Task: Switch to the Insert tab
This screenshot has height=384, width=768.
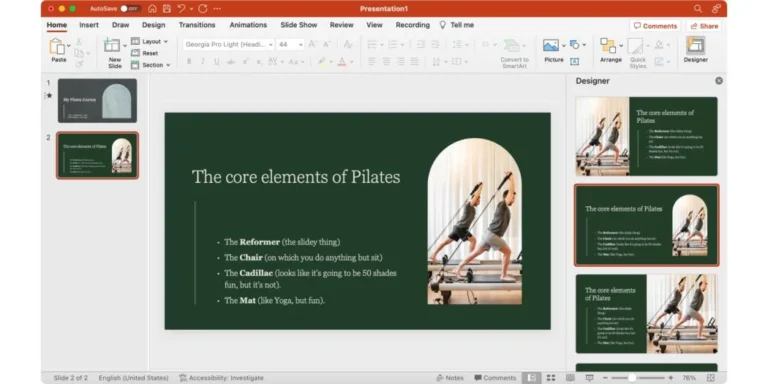Action: coord(89,25)
